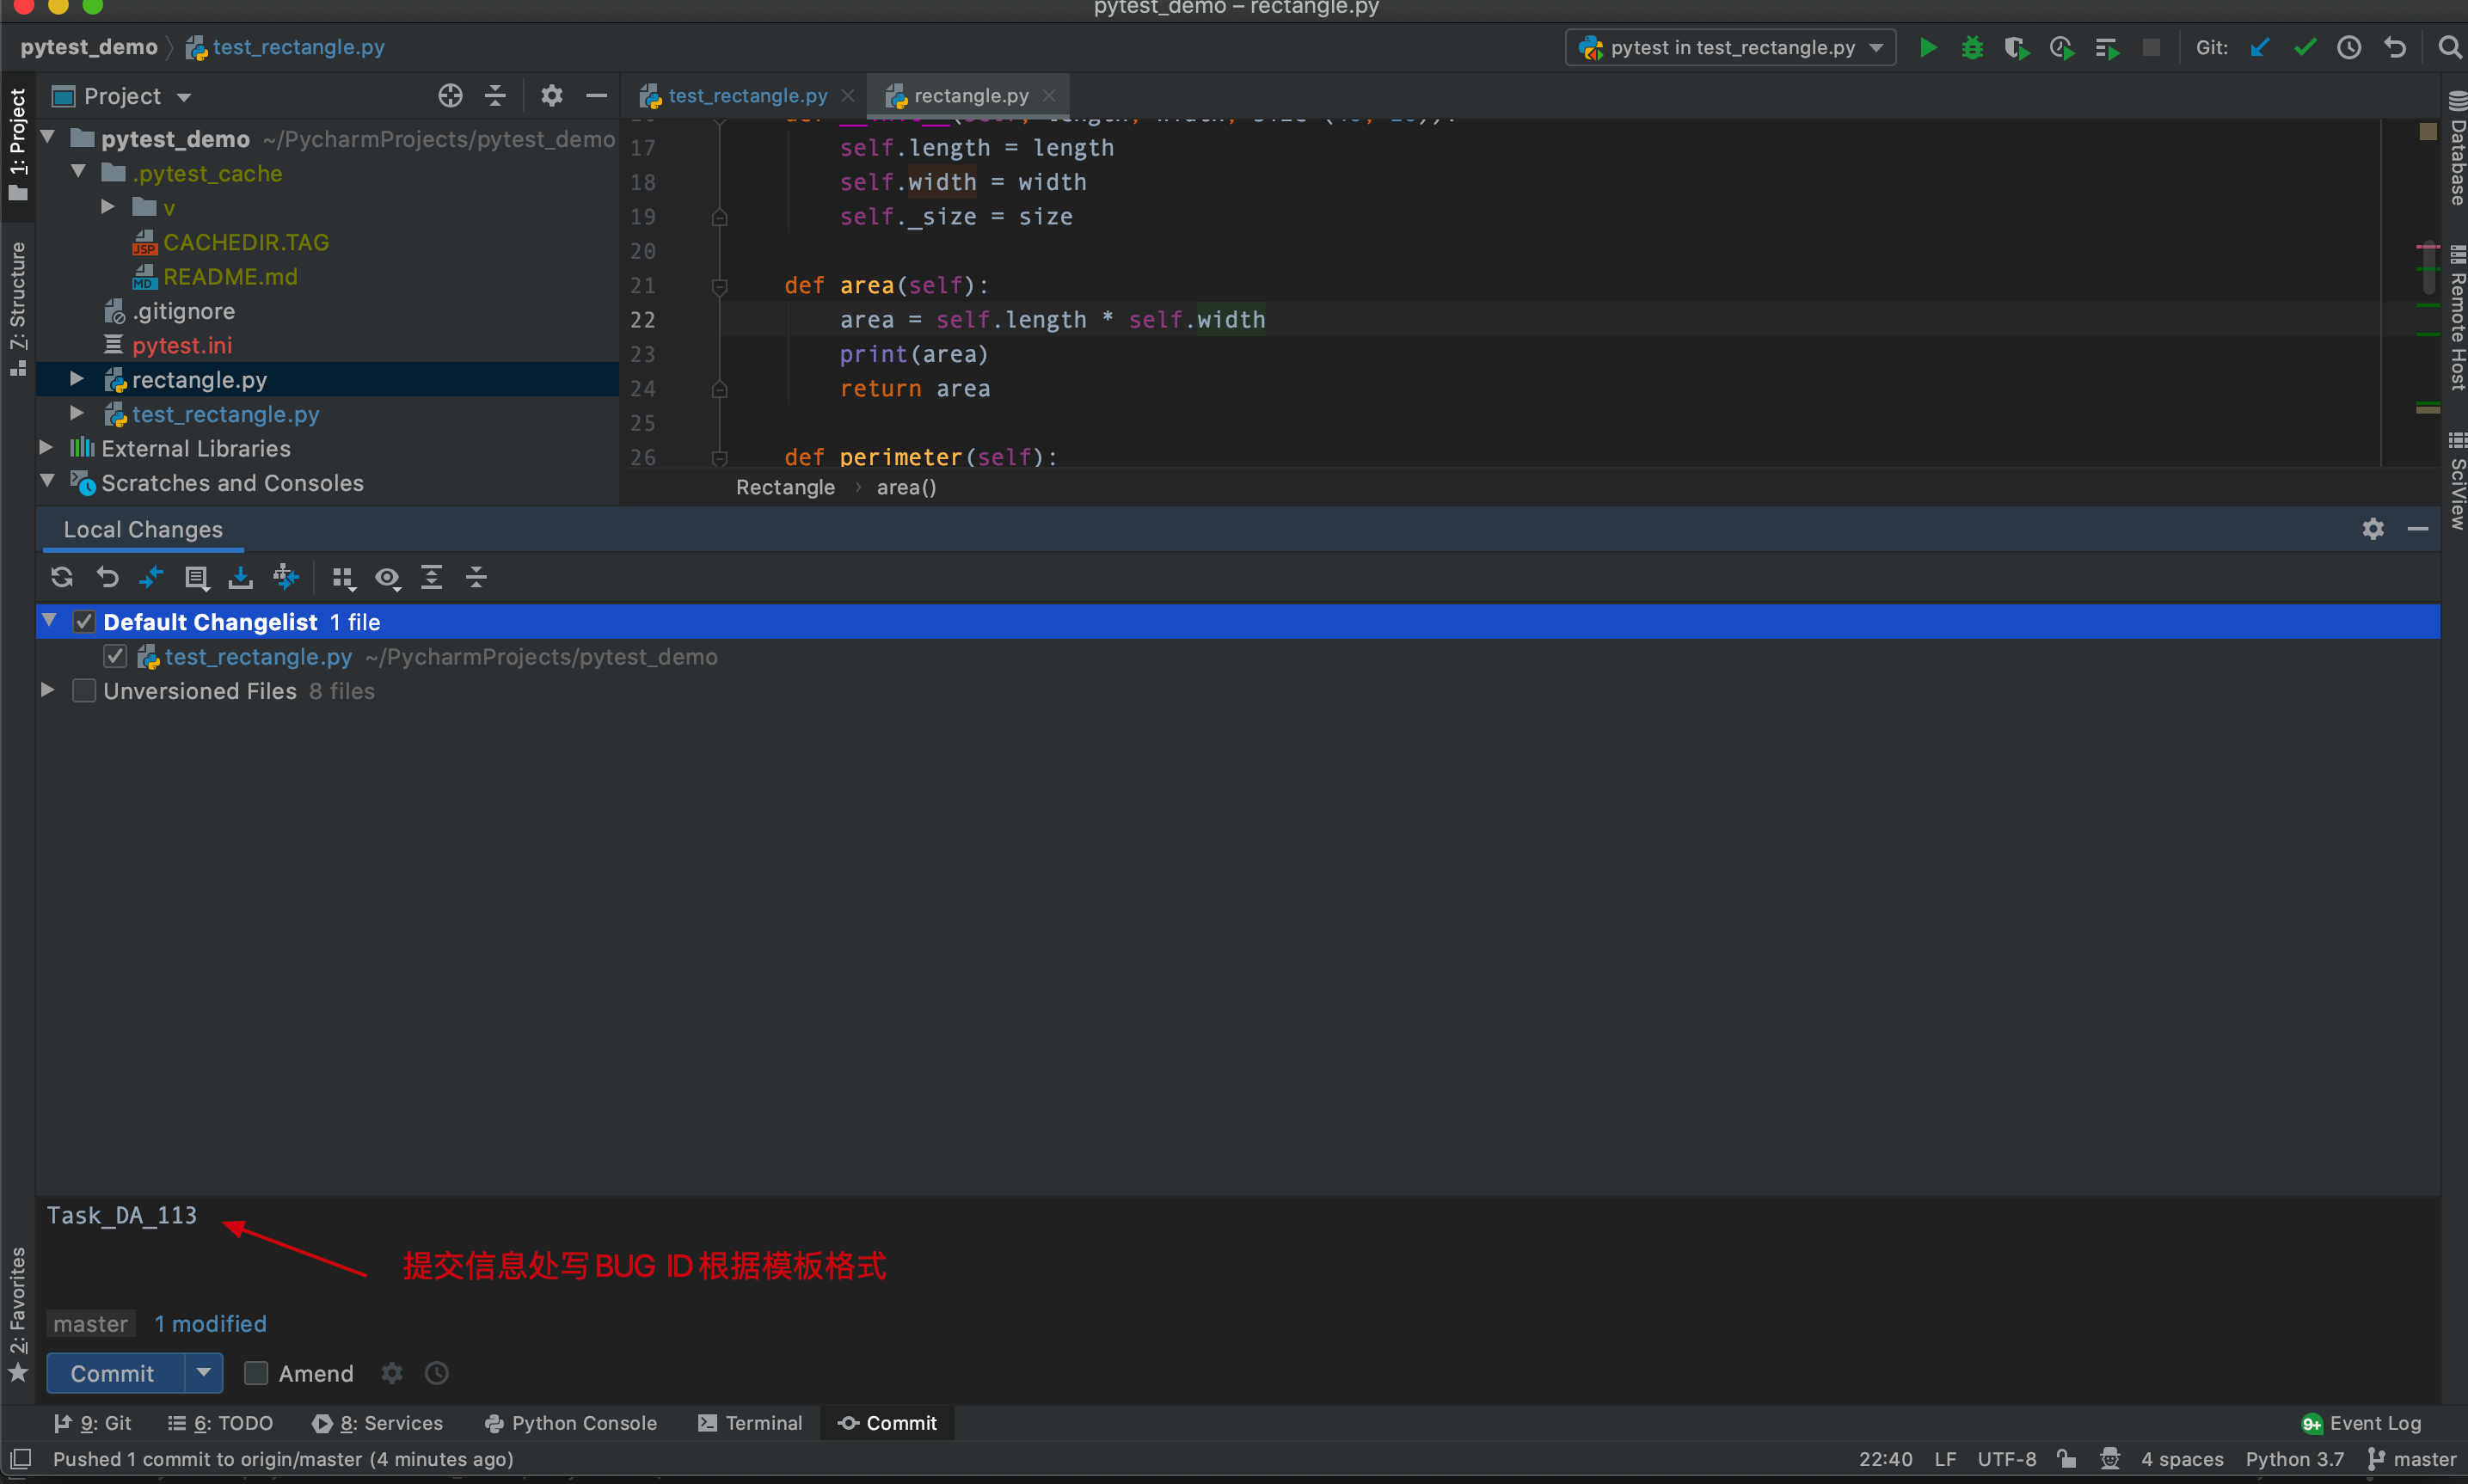Open the Event Log

[x=2360, y=1422]
